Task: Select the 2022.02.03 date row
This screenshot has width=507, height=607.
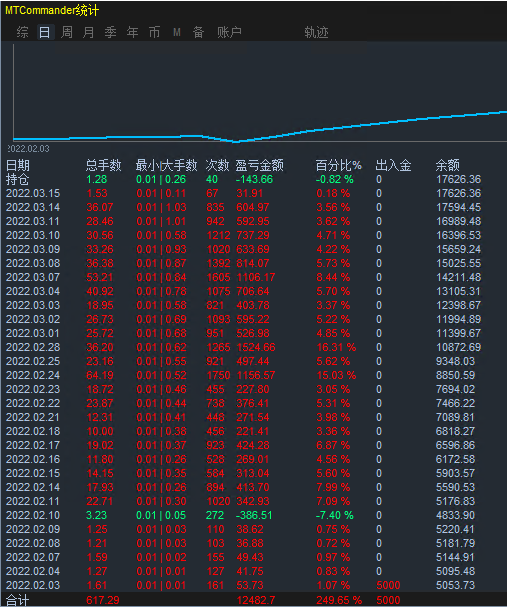Action: pyautogui.click(x=33, y=585)
